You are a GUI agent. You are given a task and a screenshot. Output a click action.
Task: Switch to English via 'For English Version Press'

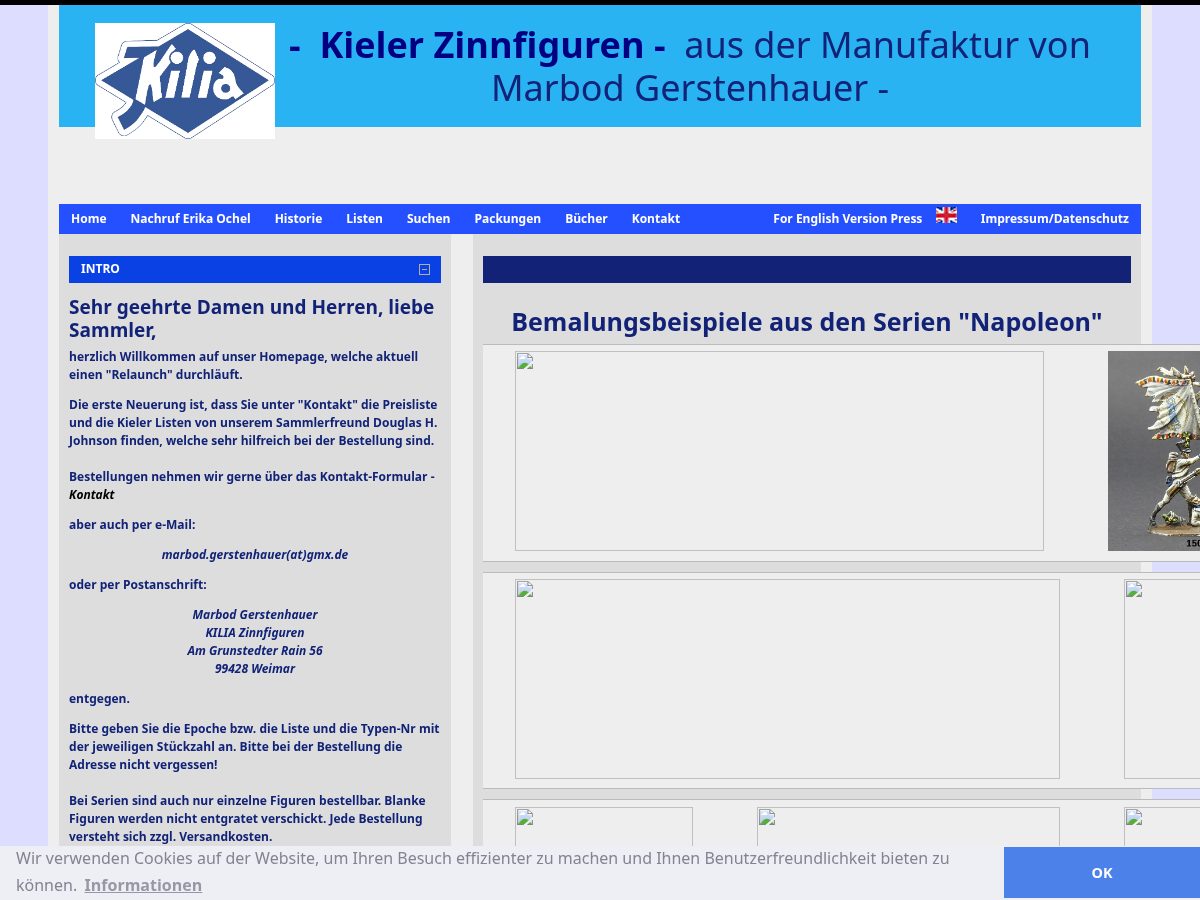coord(848,218)
